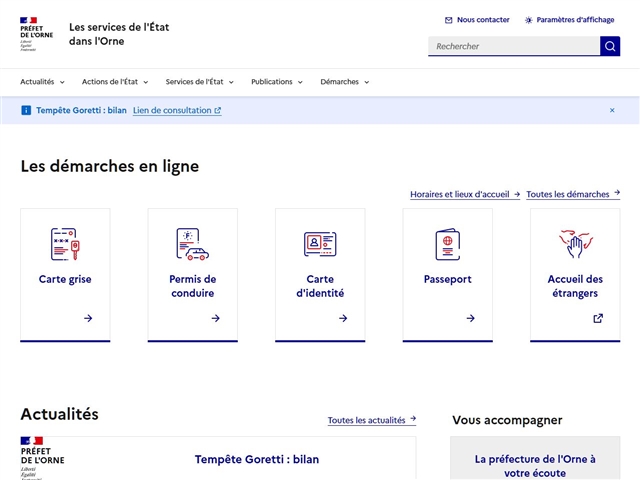
Task: Click the arrow in Carte grise card
Action: [88, 318]
